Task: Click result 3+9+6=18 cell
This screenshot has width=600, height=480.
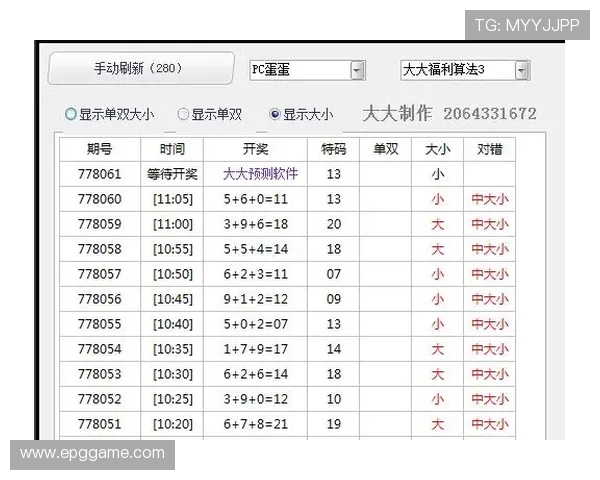Action: (x=255, y=224)
